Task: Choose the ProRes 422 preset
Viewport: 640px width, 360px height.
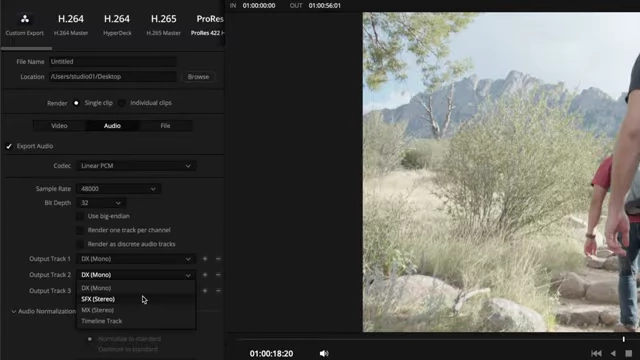Action: point(208,24)
